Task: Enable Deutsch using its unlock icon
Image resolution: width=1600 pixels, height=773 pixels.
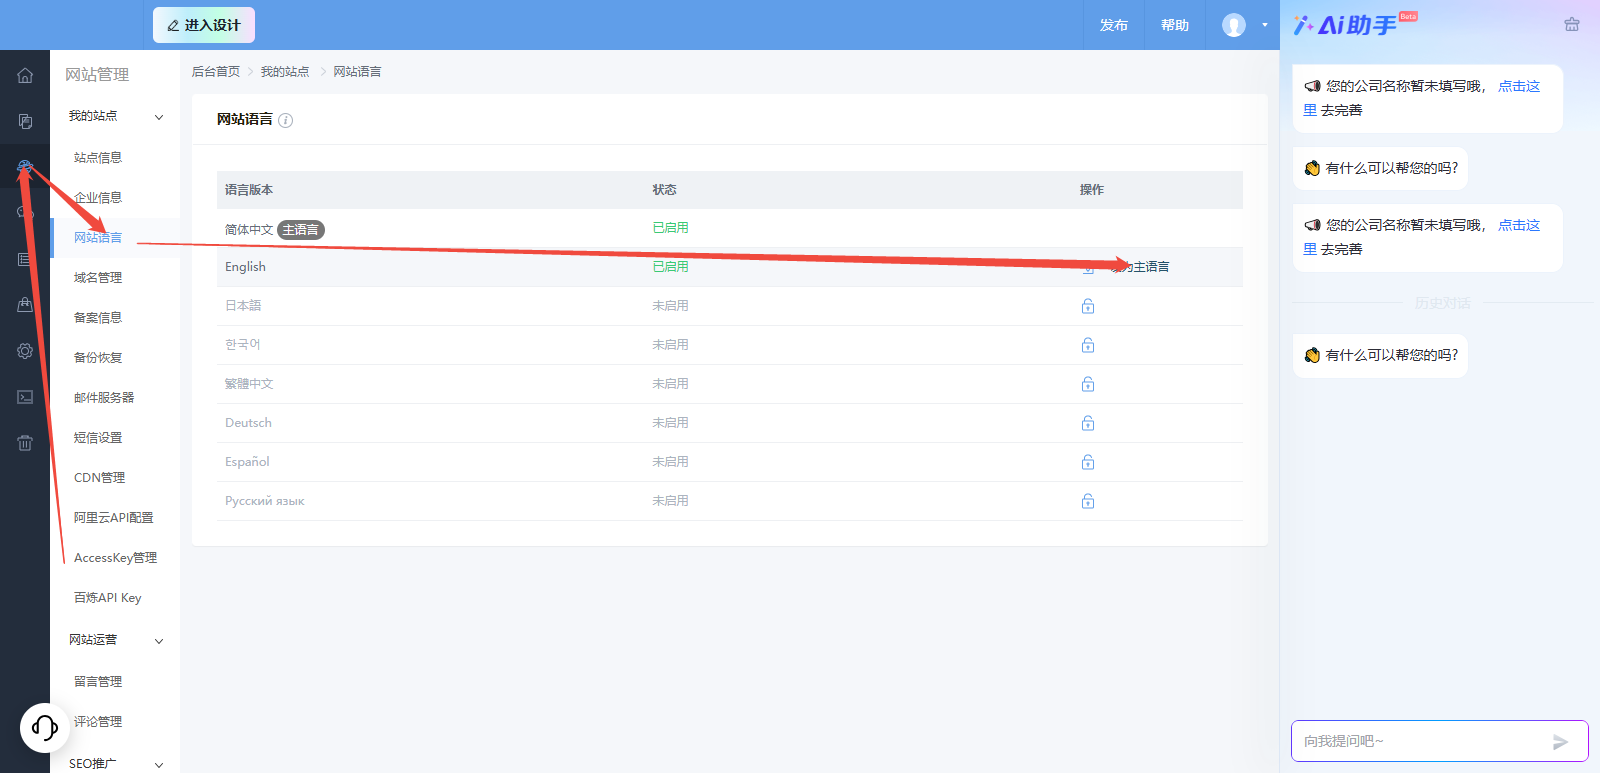Action: click(x=1088, y=423)
